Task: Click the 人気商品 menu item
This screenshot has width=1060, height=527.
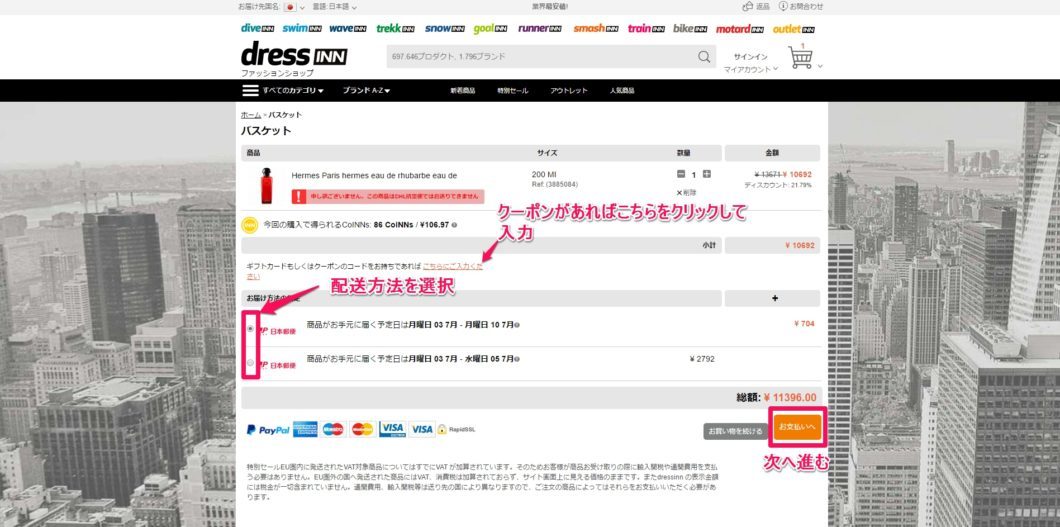Action: 621,91
